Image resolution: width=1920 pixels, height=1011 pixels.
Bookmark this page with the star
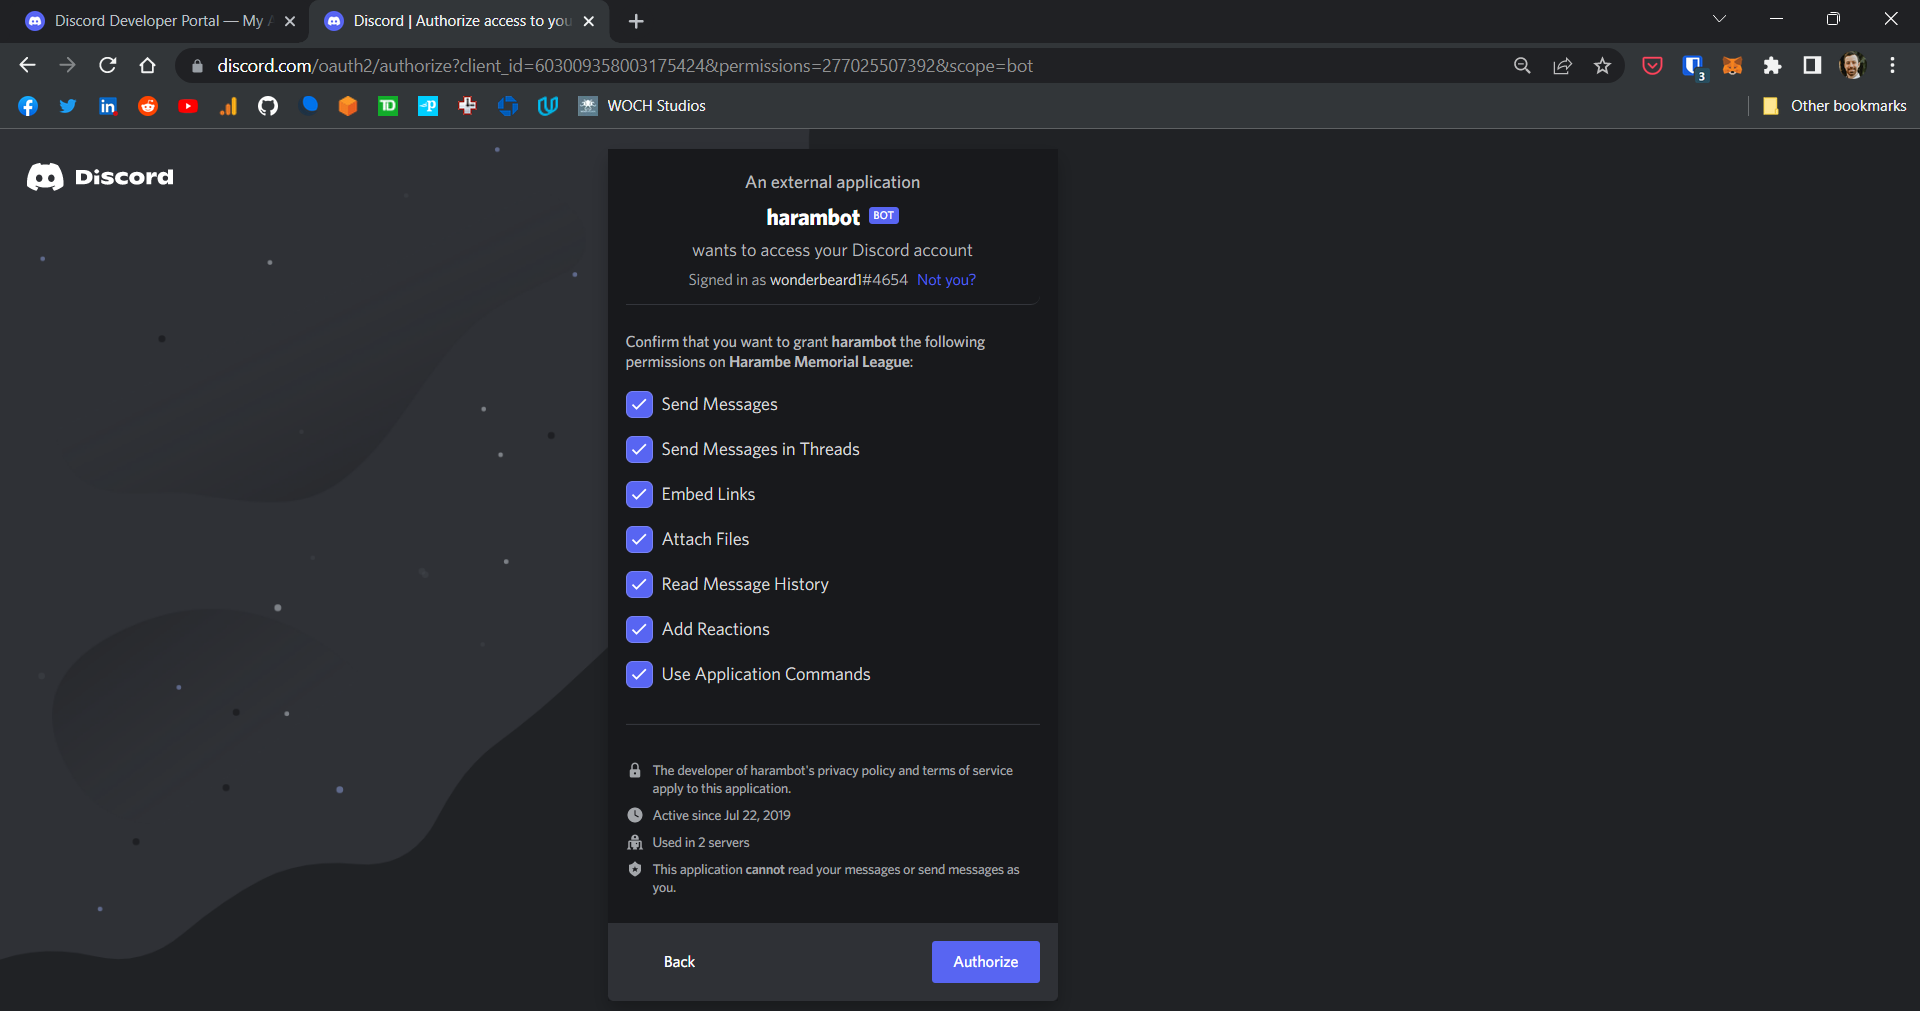click(1602, 66)
